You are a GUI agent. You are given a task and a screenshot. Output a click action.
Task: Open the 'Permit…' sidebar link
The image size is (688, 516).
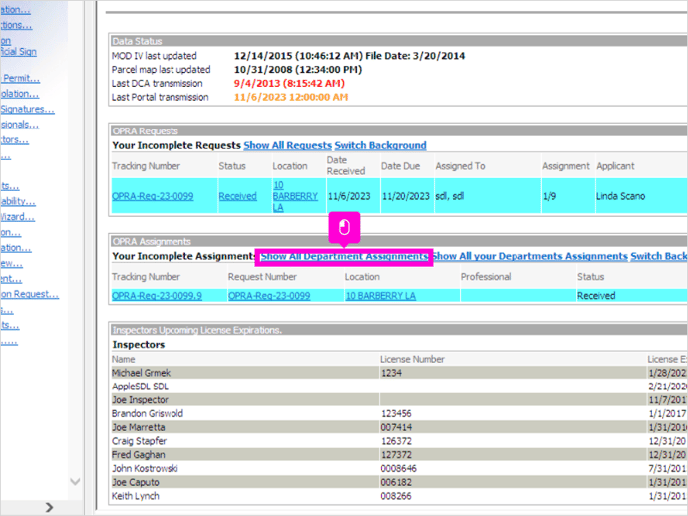click(x=21, y=79)
